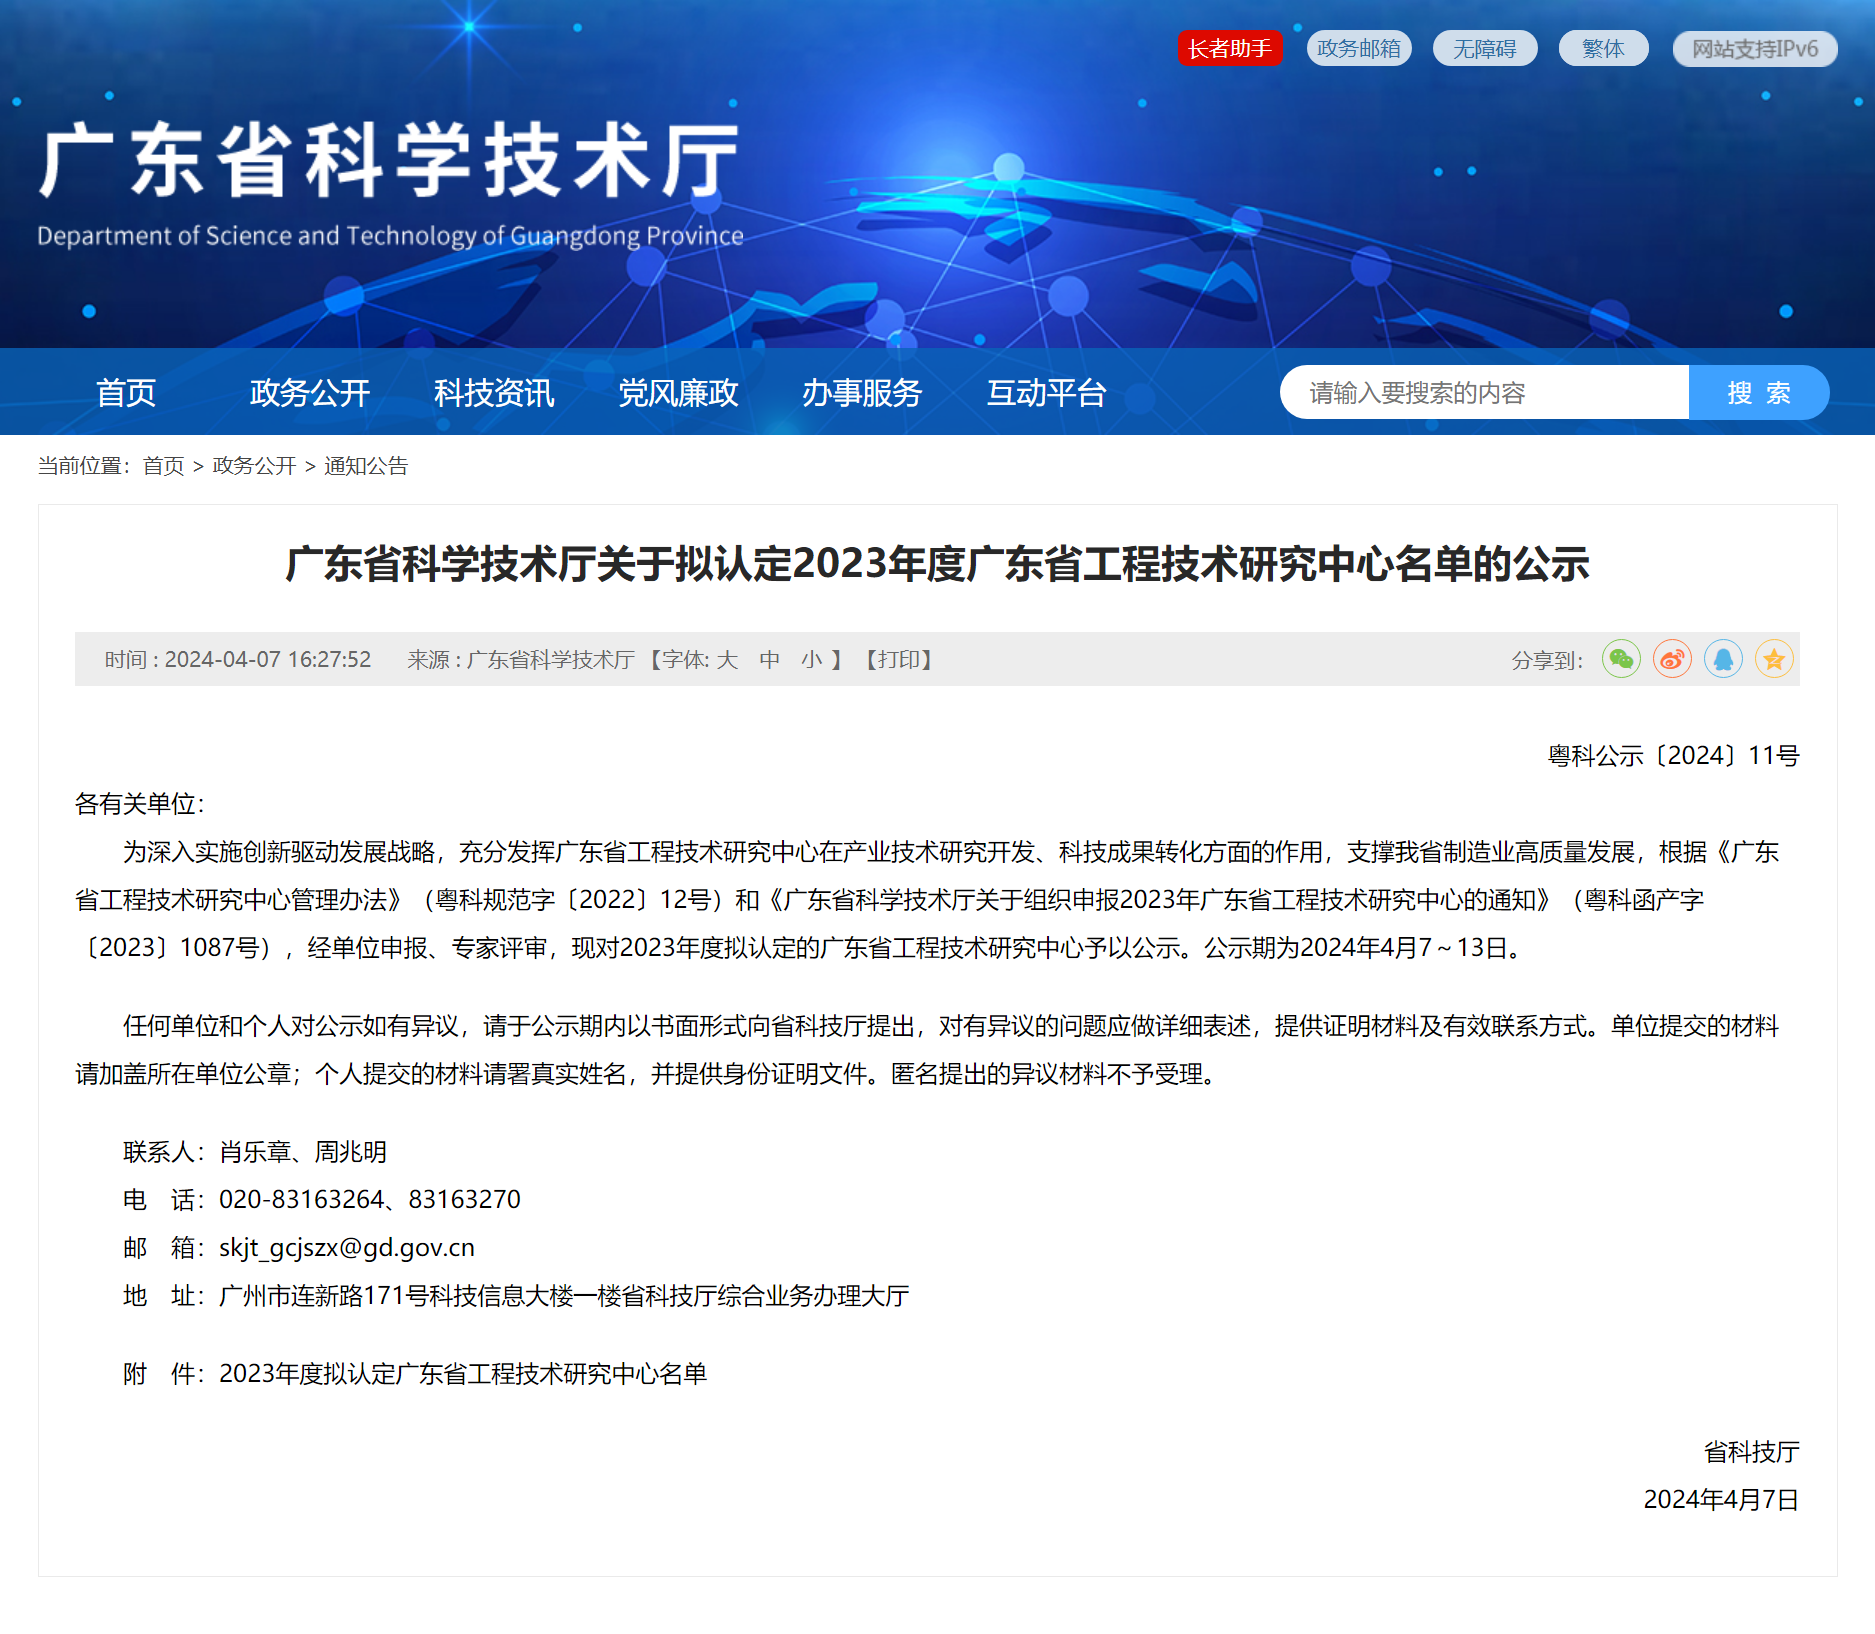Click document number 粤科公示〔2024〕11号
Viewport: 1875px width, 1634px height.
tap(1674, 756)
